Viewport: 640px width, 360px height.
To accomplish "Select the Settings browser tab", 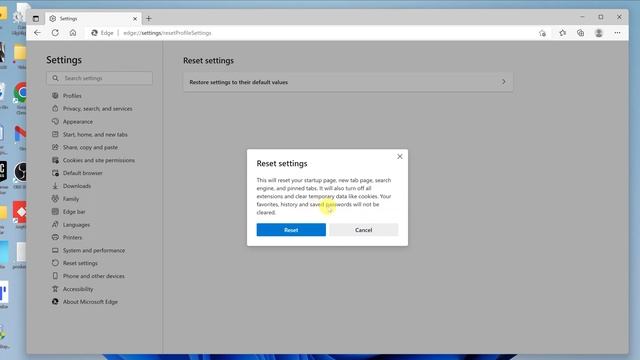I will coord(93,19).
